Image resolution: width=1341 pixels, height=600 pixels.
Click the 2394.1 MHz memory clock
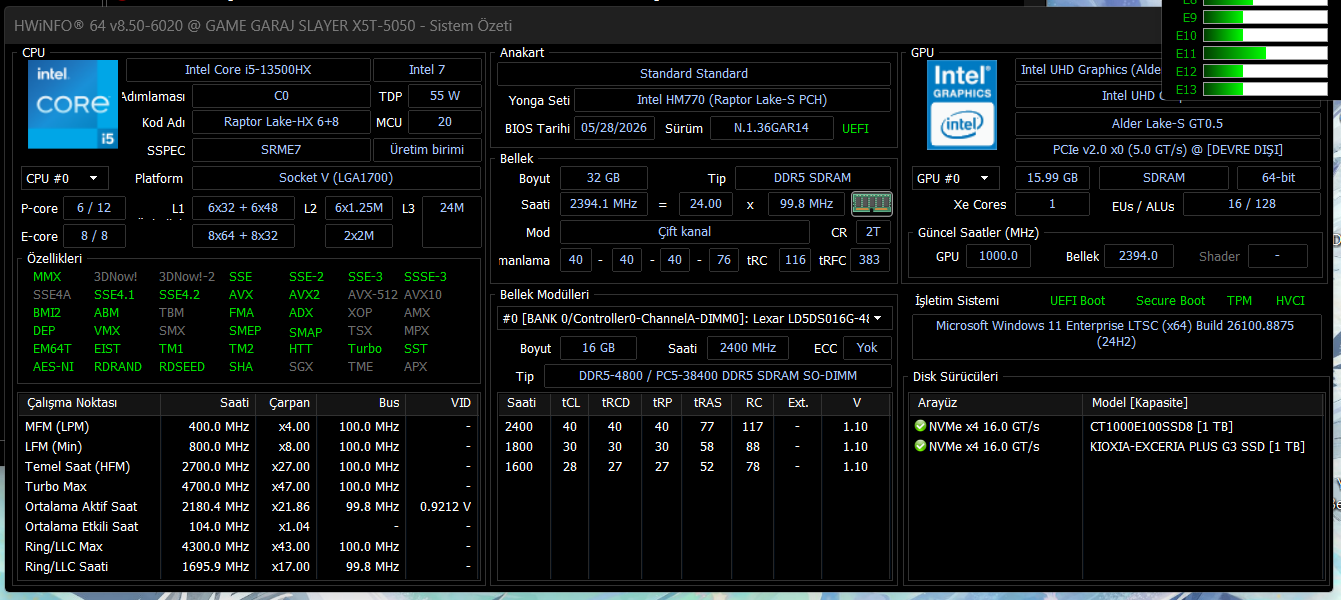coord(603,204)
